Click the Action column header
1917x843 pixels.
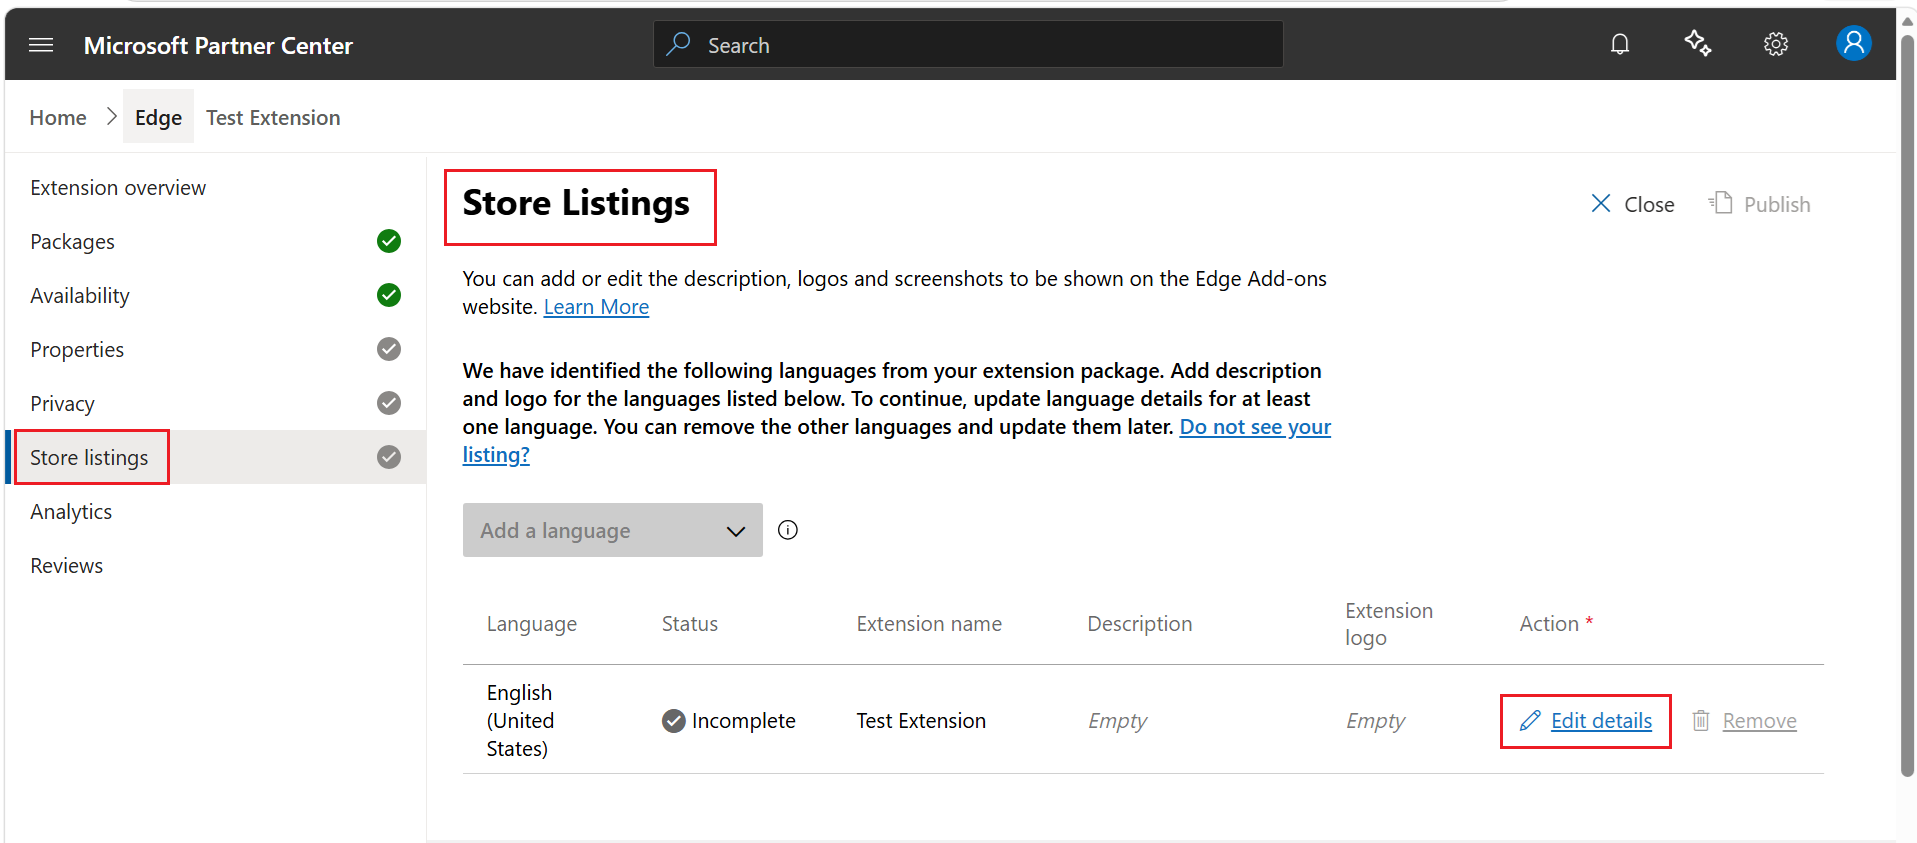(x=1556, y=624)
